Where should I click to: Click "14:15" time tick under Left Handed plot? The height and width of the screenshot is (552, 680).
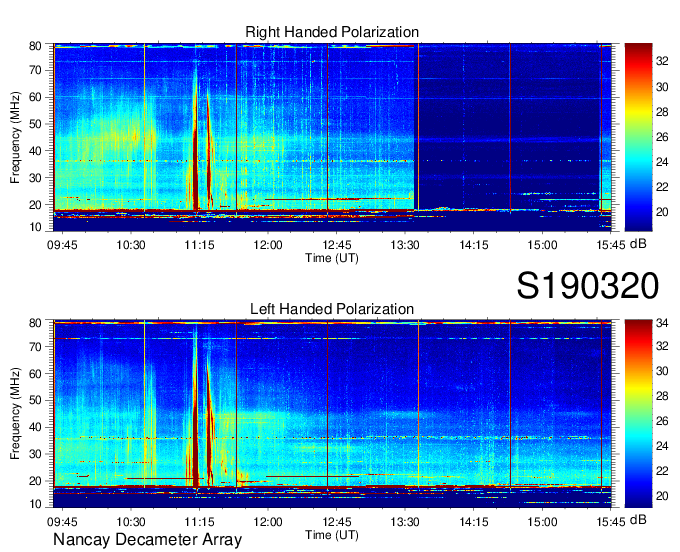tap(474, 522)
